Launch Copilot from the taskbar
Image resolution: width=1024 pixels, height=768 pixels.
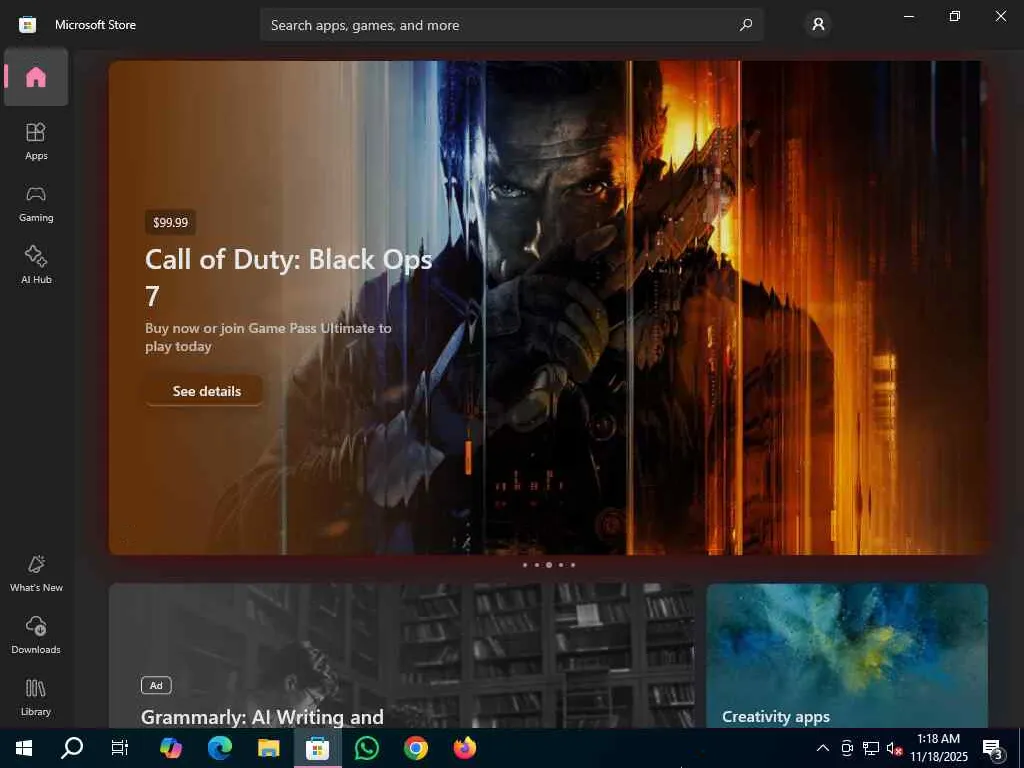coord(170,748)
